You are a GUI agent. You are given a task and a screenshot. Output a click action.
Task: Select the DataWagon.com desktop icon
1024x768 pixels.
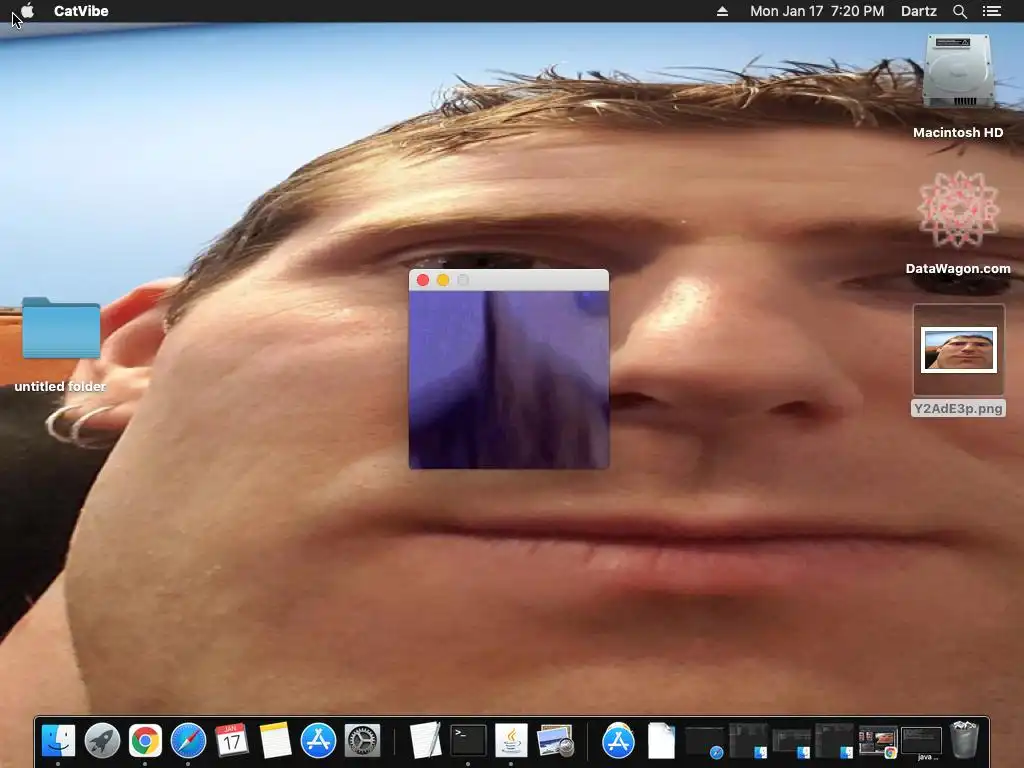[x=958, y=210]
